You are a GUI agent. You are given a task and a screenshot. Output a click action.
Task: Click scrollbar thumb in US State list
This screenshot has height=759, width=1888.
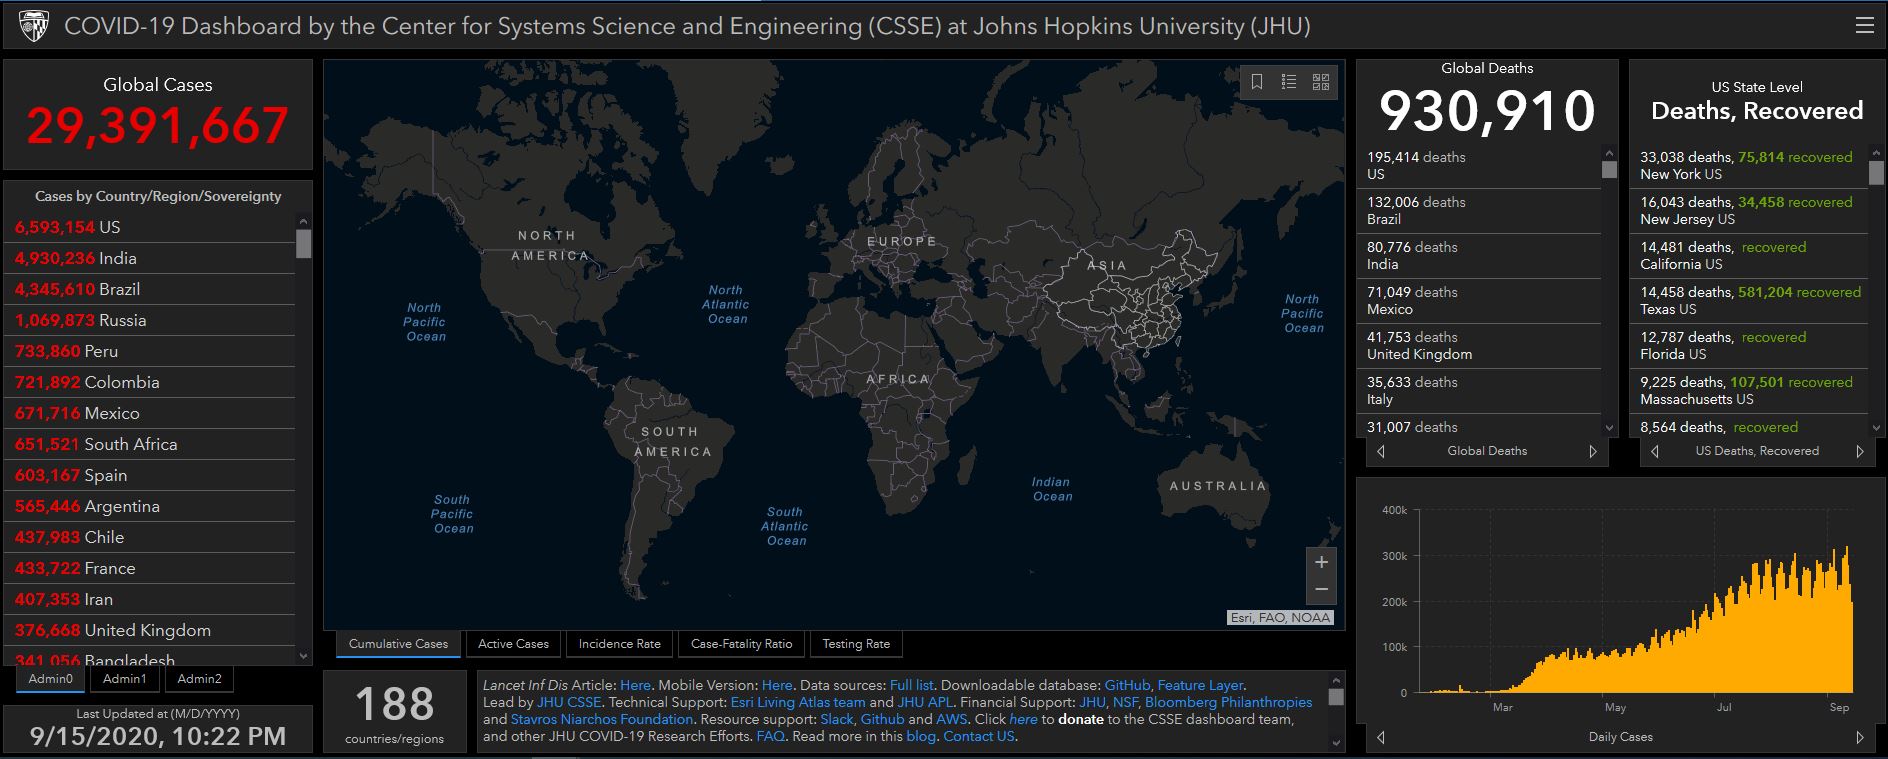(x=1876, y=172)
